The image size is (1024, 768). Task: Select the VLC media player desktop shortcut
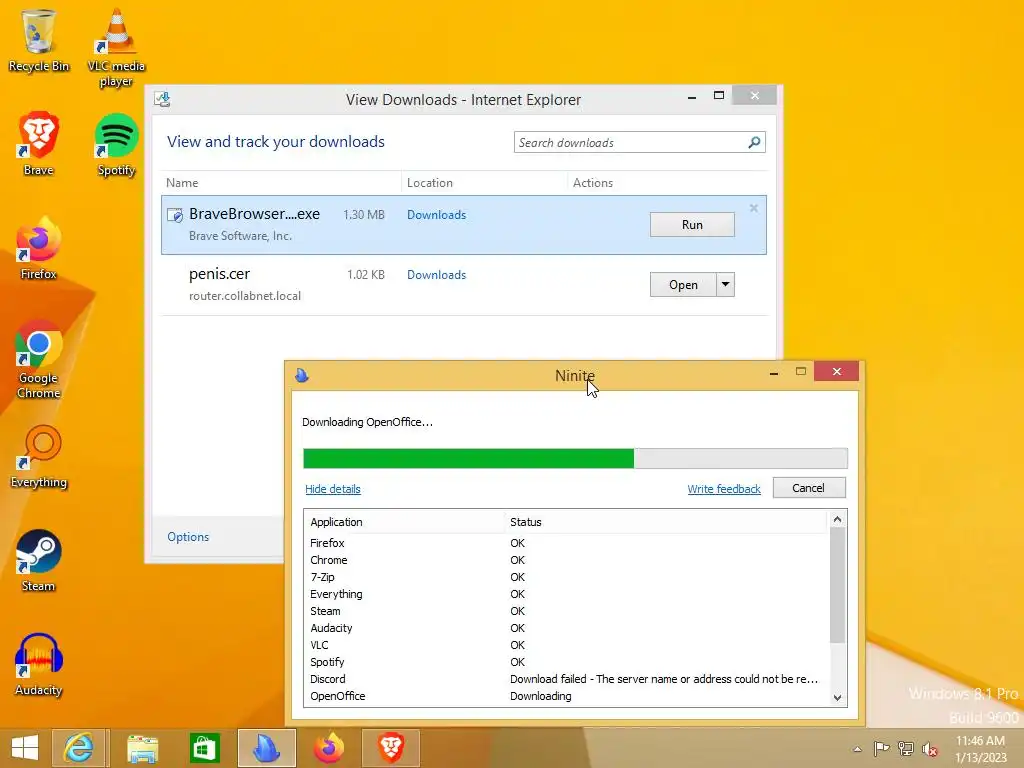116,47
